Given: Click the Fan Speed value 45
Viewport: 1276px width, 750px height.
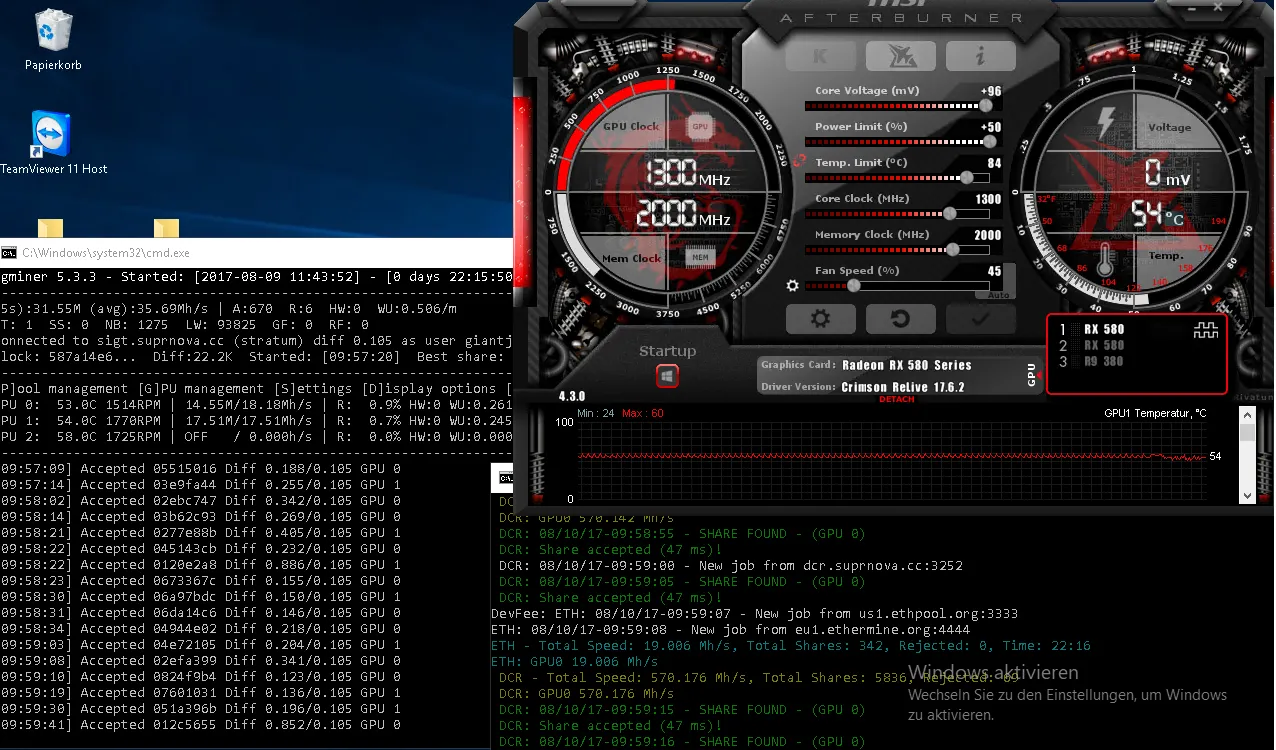Looking at the screenshot, I should point(994,271).
